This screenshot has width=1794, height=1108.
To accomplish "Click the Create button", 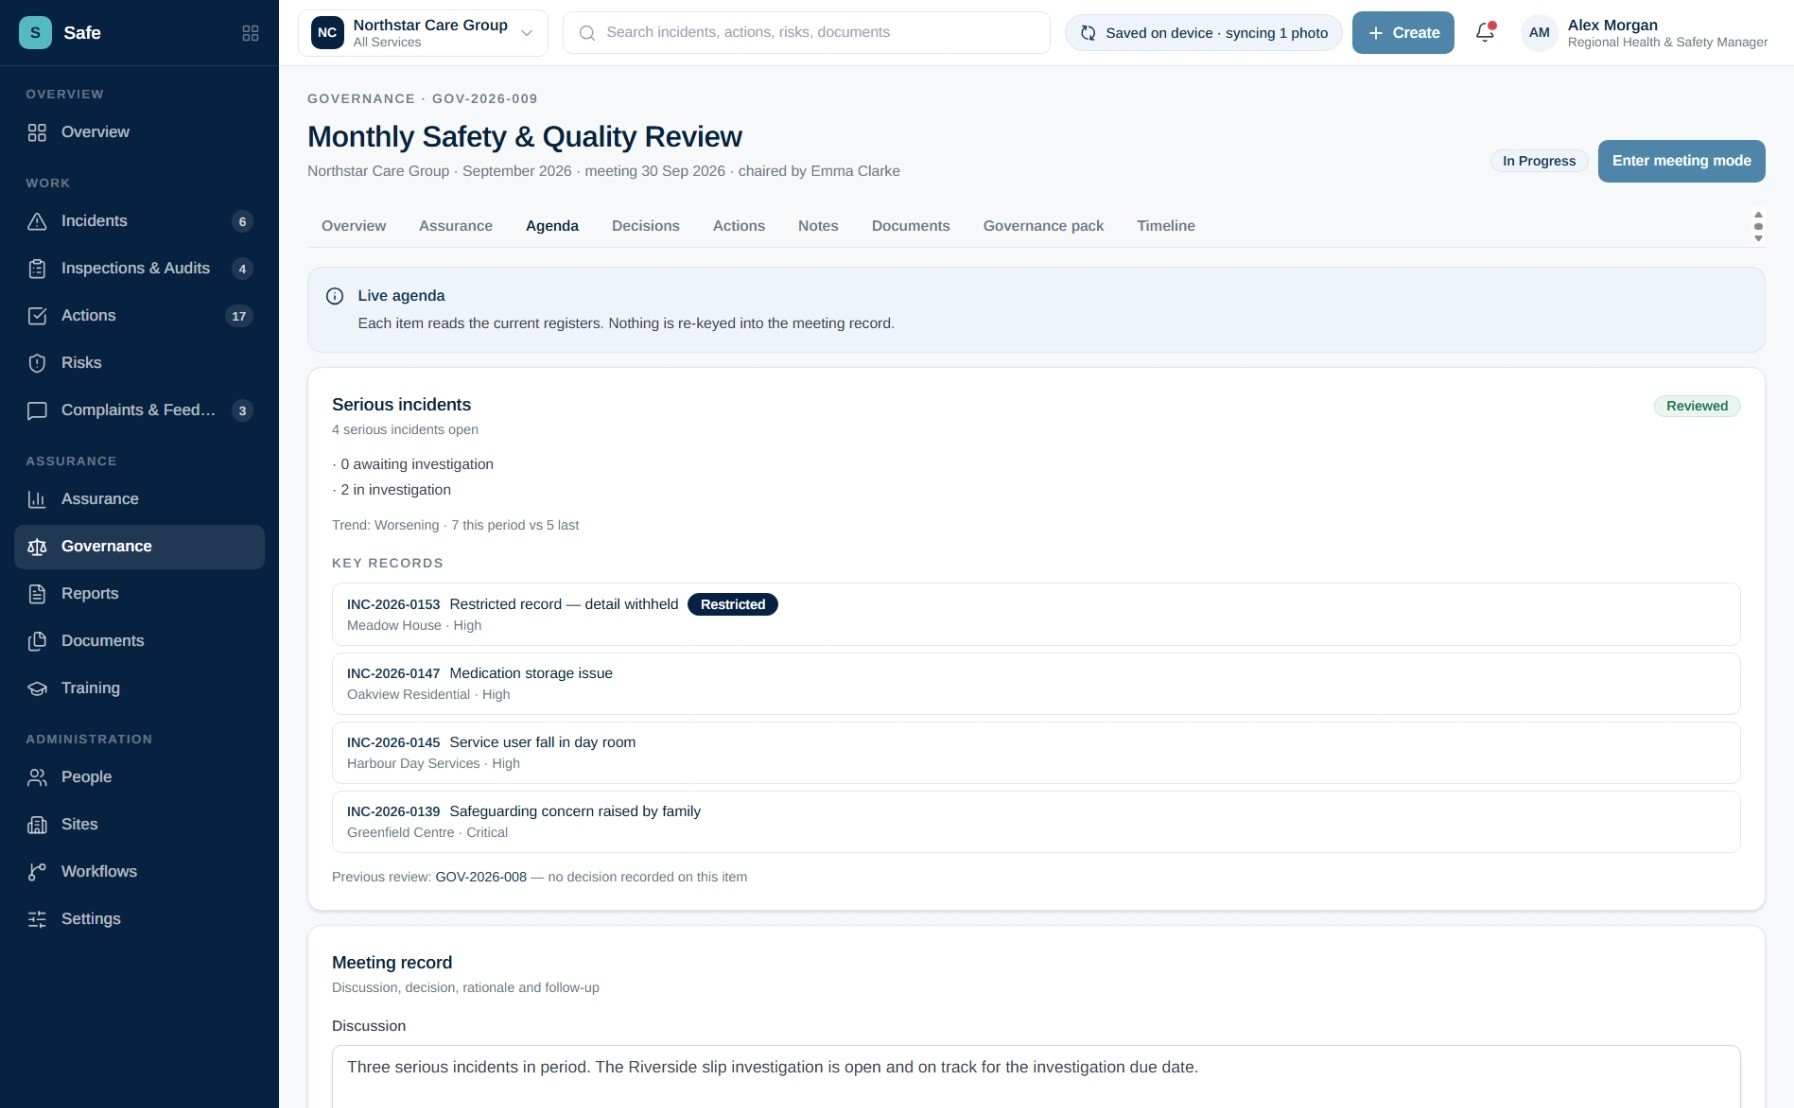I will click(x=1403, y=33).
